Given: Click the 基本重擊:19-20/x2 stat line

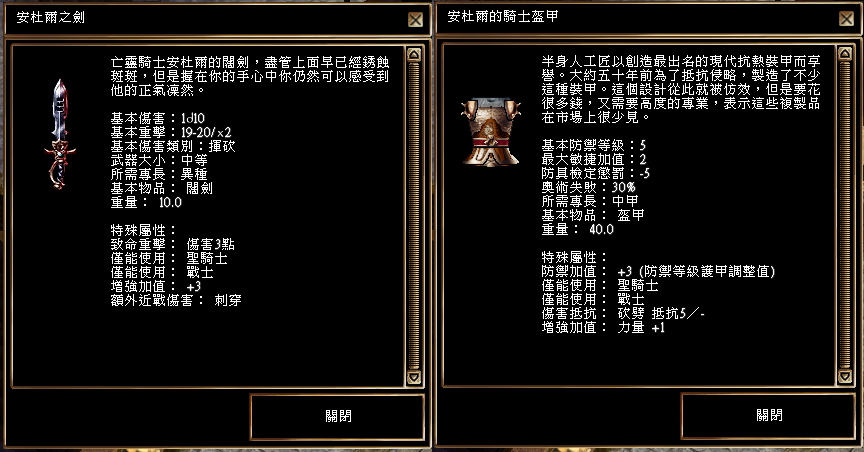Looking at the screenshot, I should (x=171, y=132).
